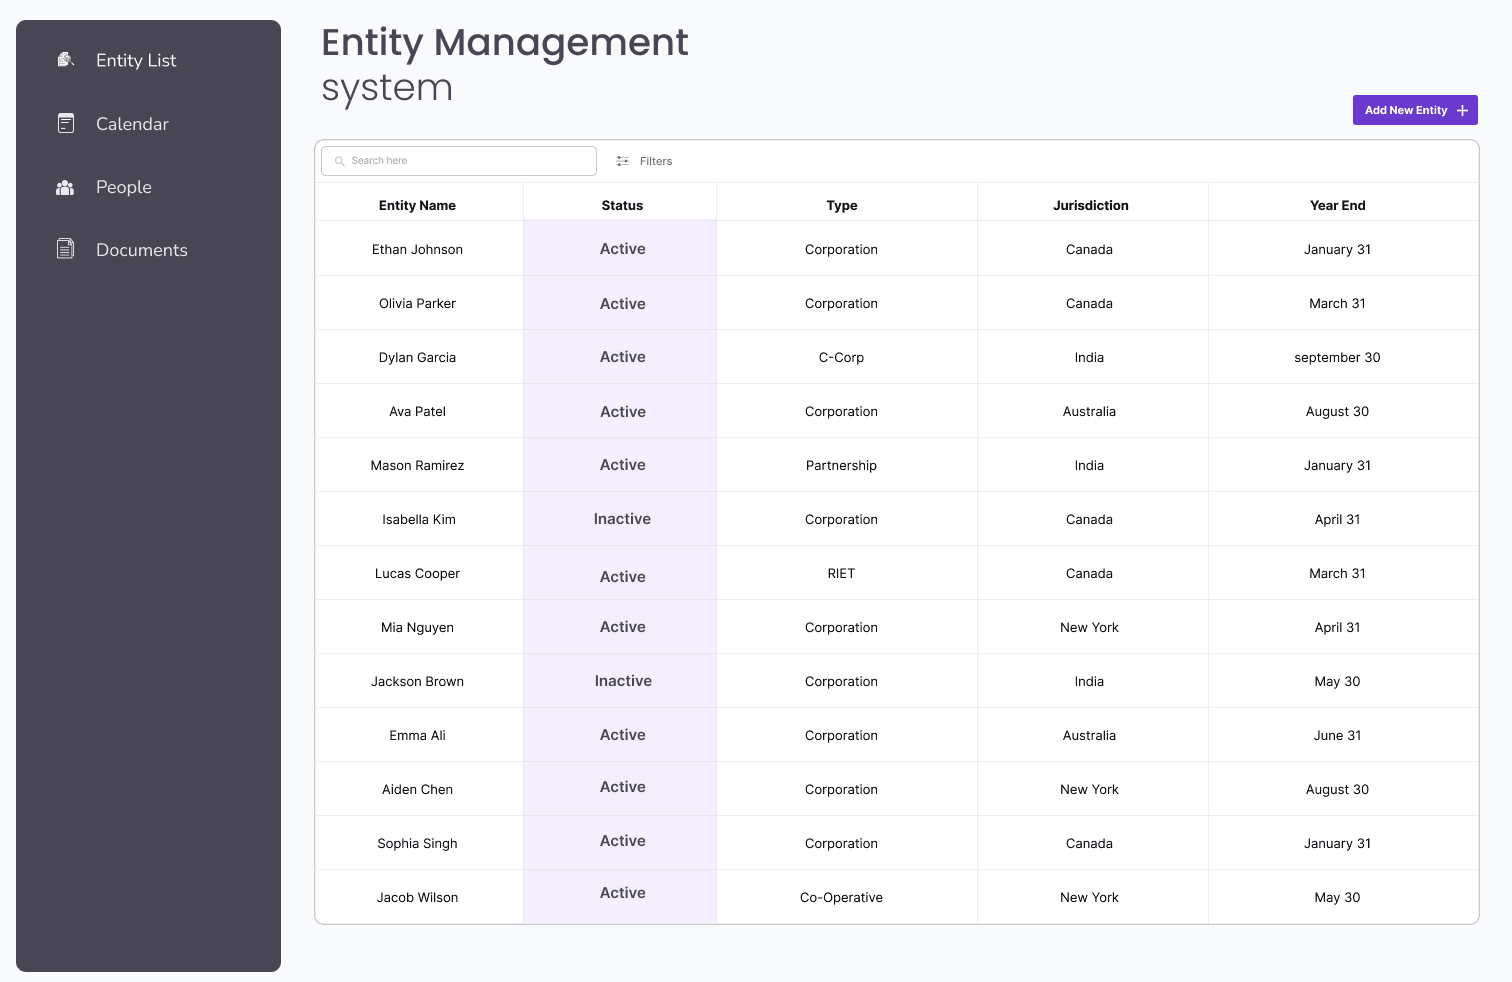Open the Filters panel
Screen dimensions: 1512x982
coord(656,160)
